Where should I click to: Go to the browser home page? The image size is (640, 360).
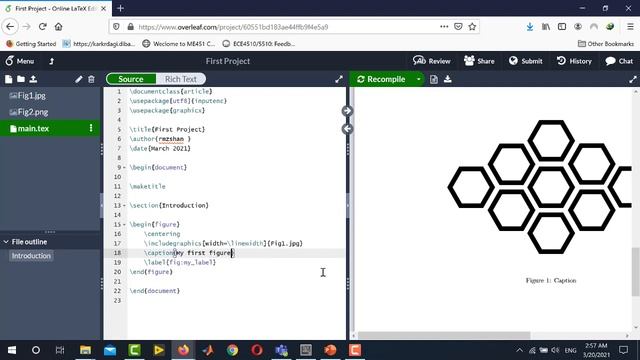pos(59,27)
